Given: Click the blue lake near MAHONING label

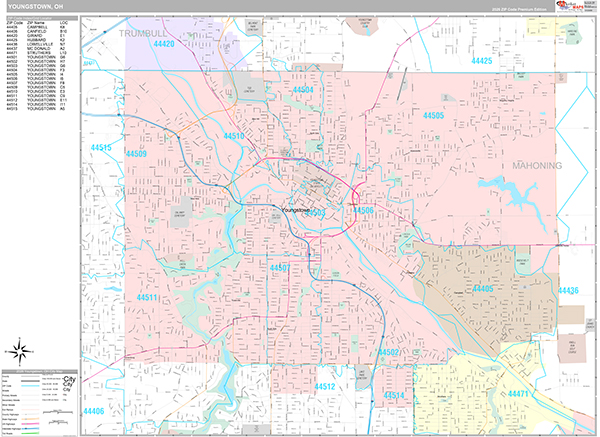Looking at the screenshot, I should coord(513,199).
